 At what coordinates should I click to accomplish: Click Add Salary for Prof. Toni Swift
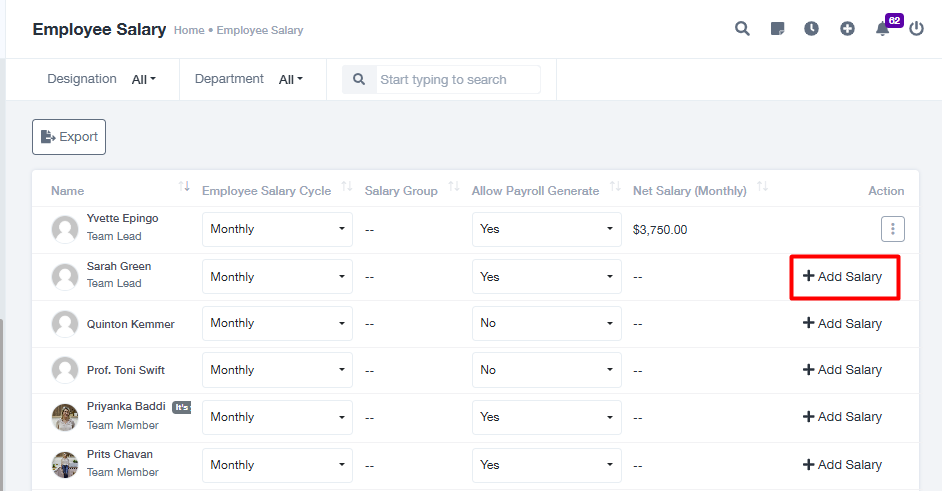click(x=842, y=370)
